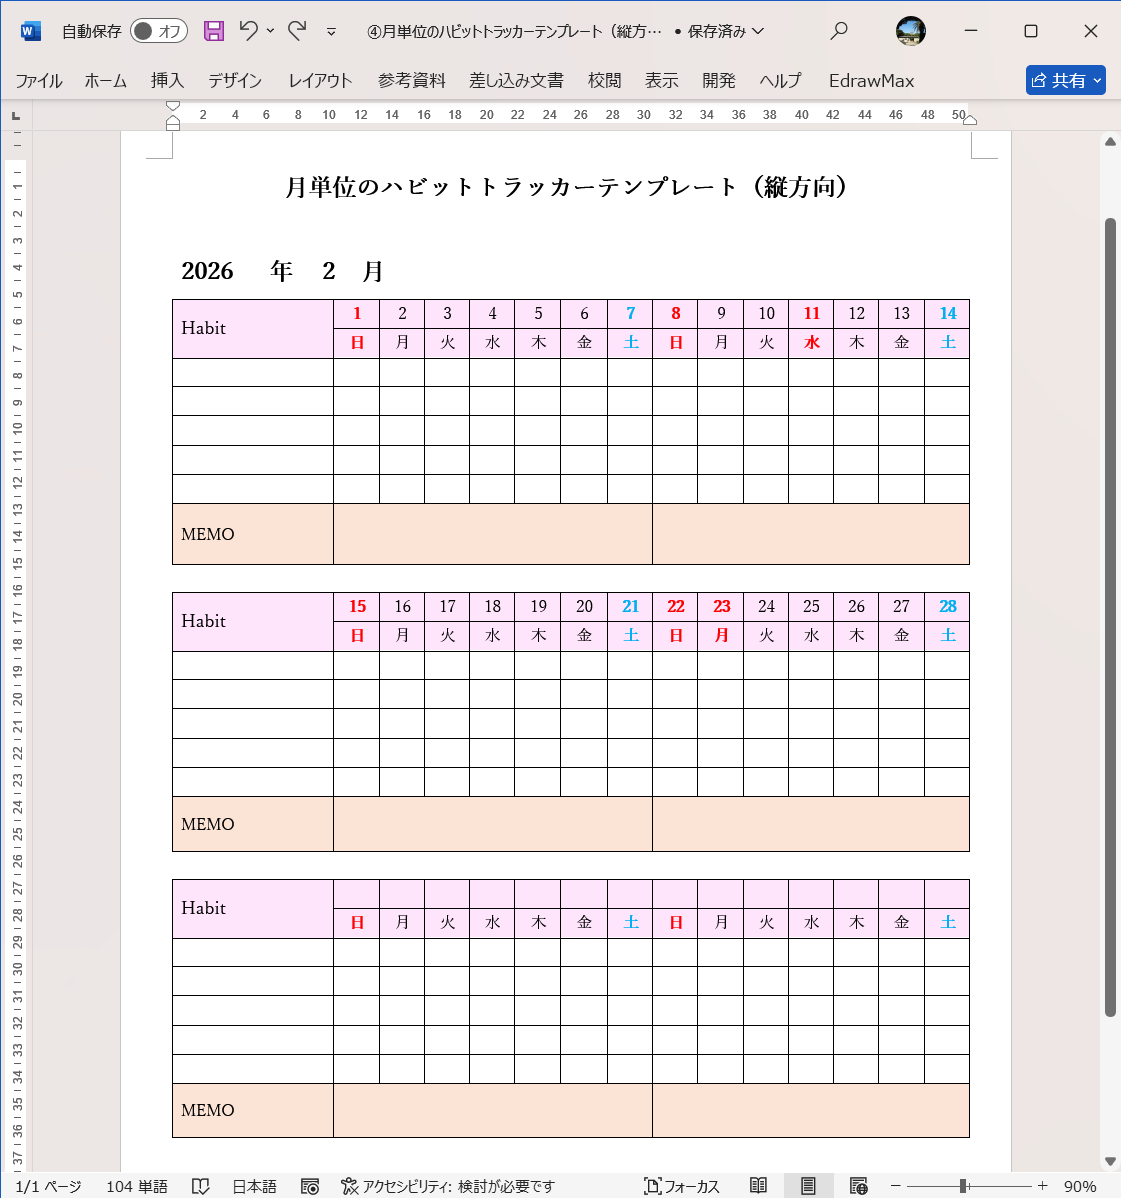The height and width of the screenshot is (1198, 1121).
Task: Click the user account profile picture
Action: pyautogui.click(x=910, y=31)
